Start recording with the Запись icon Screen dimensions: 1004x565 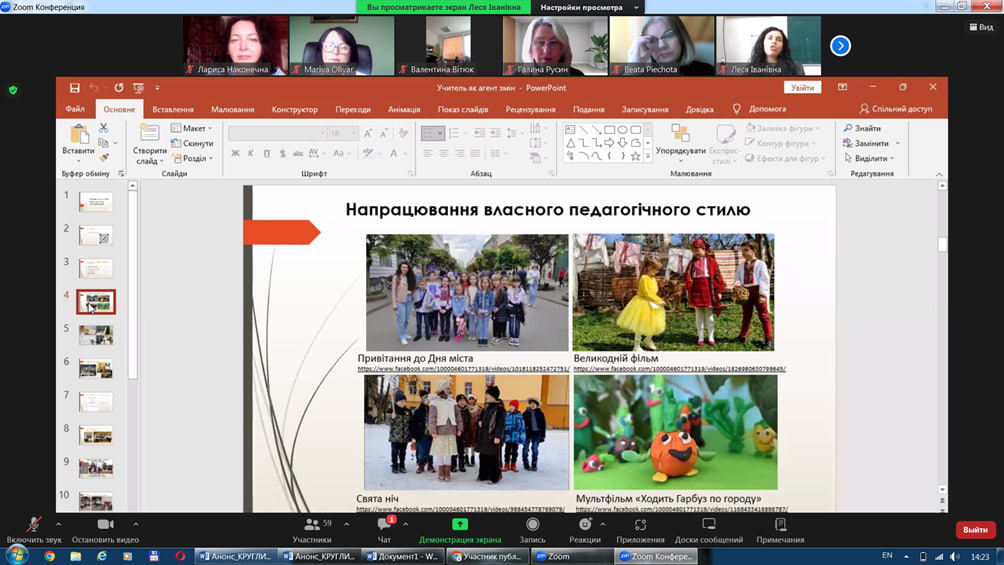[532, 525]
